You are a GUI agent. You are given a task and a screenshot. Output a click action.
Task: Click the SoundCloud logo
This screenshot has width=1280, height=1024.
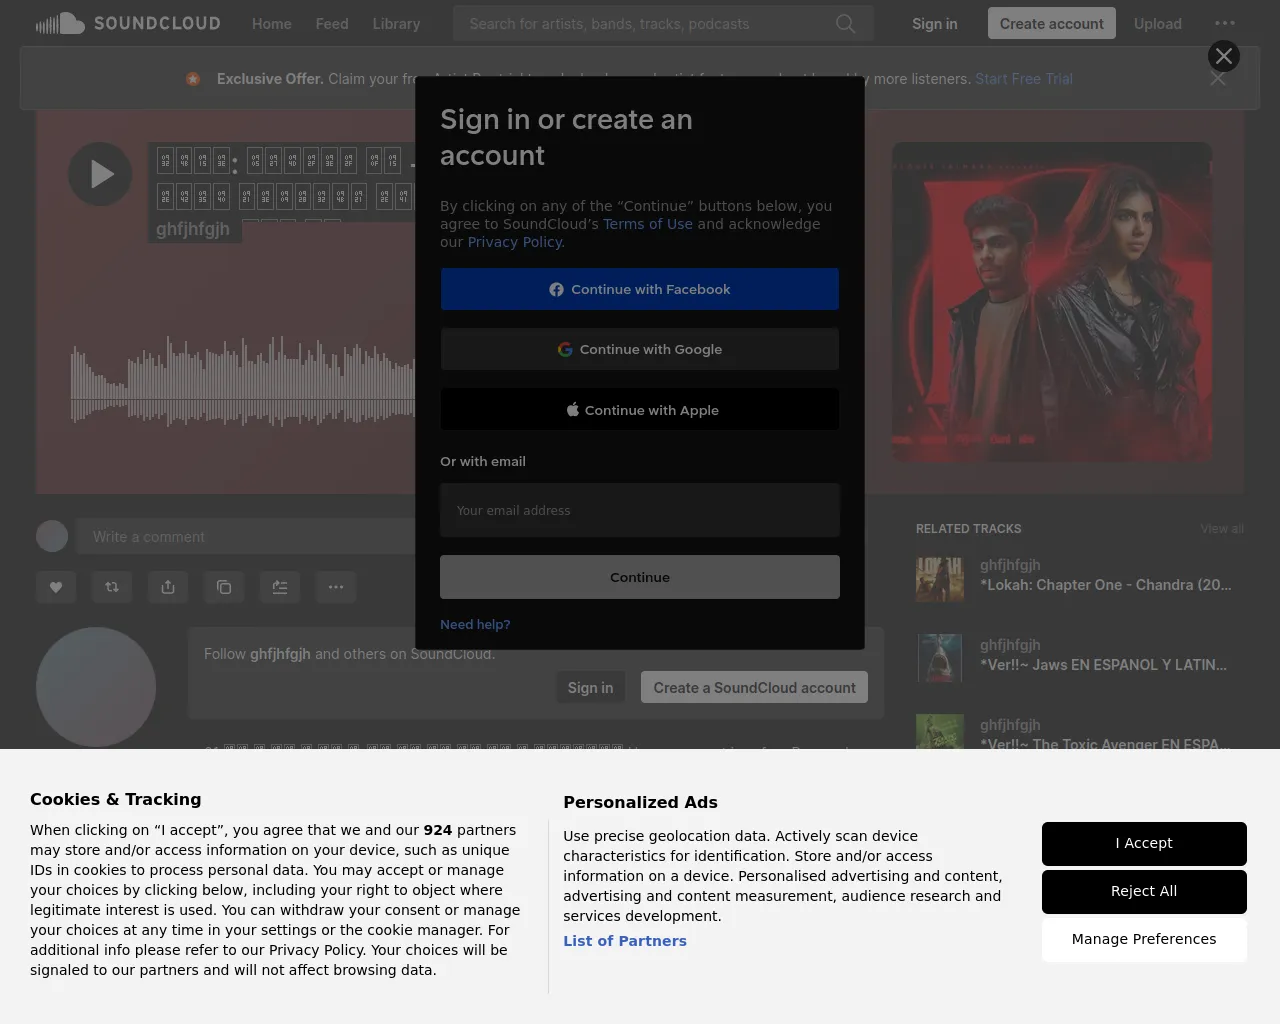coord(128,23)
